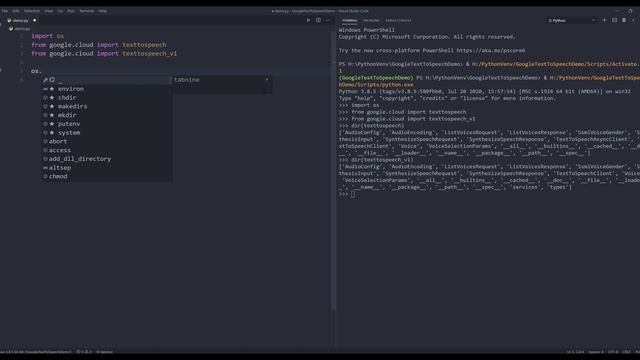This screenshot has width=640, height=360.
Task: Open the View menu
Action: (49, 11)
